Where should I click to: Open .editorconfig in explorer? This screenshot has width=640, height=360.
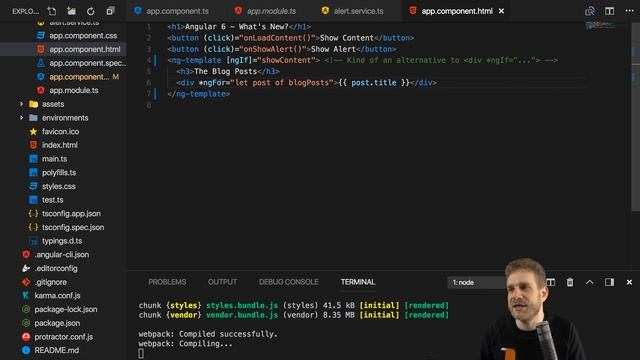tap(56, 268)
